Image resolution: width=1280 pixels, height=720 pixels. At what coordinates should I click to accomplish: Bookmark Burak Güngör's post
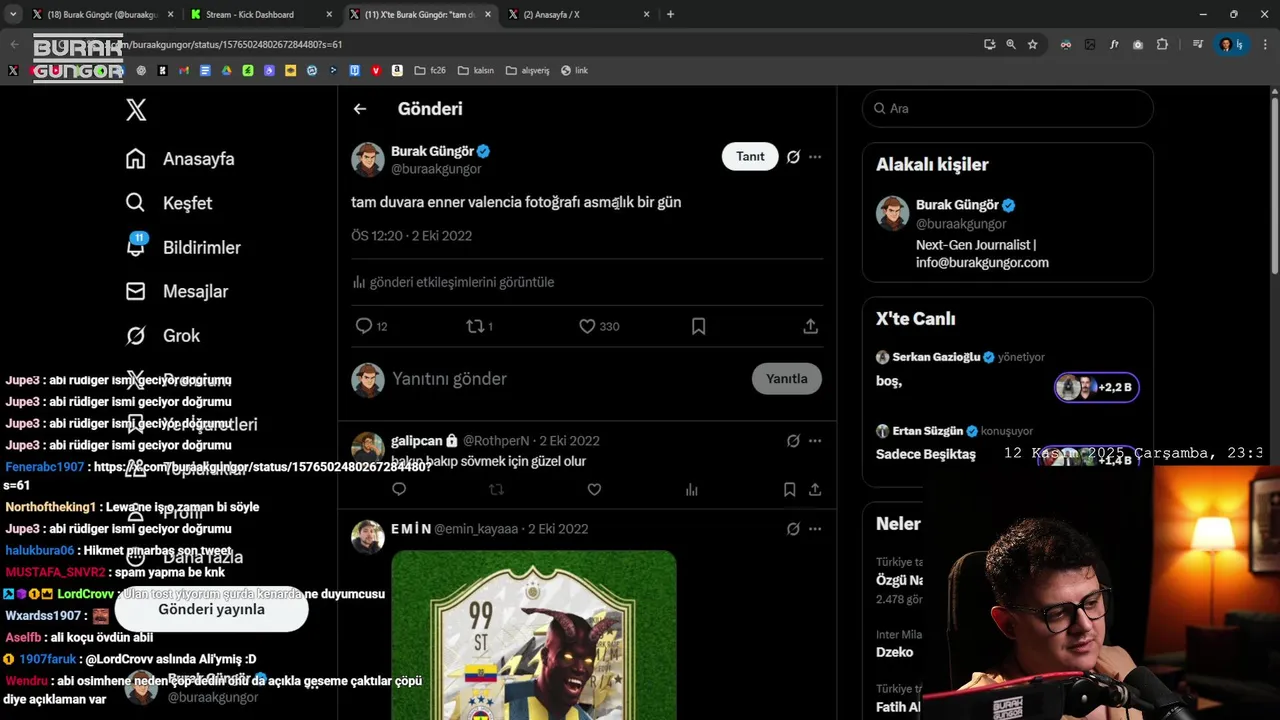[x=699, y=326]
